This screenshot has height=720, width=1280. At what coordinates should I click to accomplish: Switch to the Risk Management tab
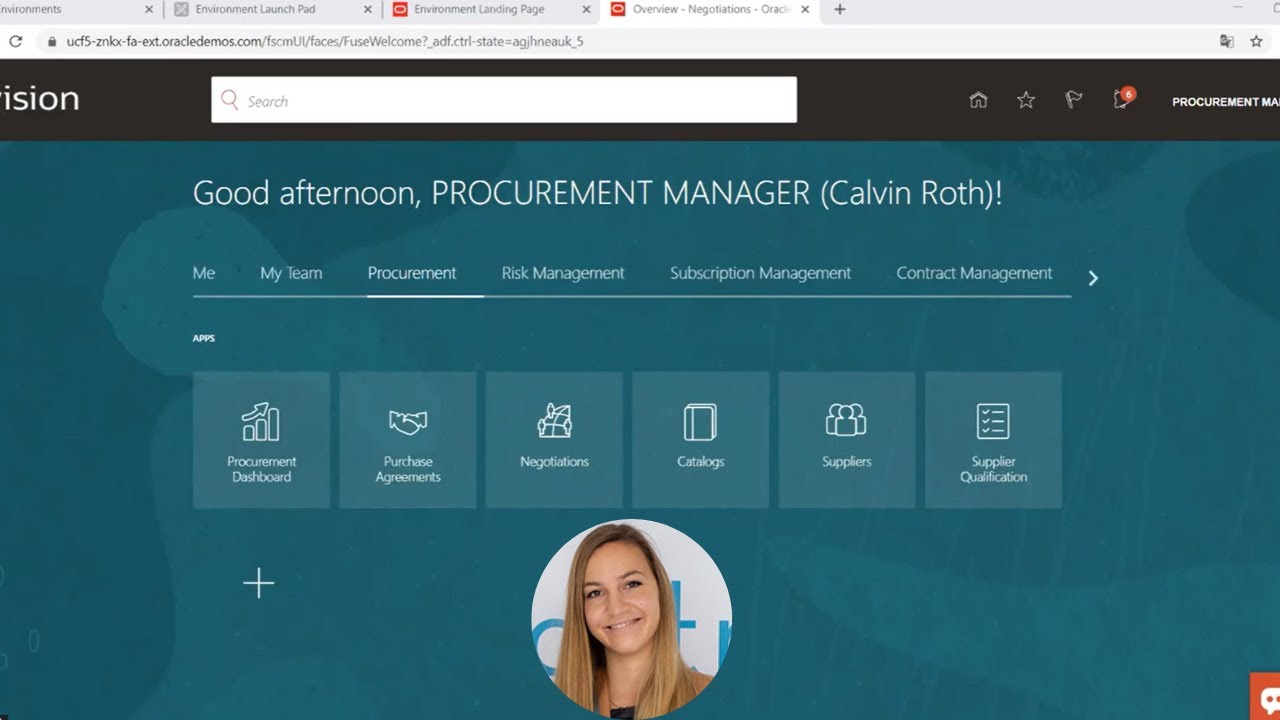point(563,273)
